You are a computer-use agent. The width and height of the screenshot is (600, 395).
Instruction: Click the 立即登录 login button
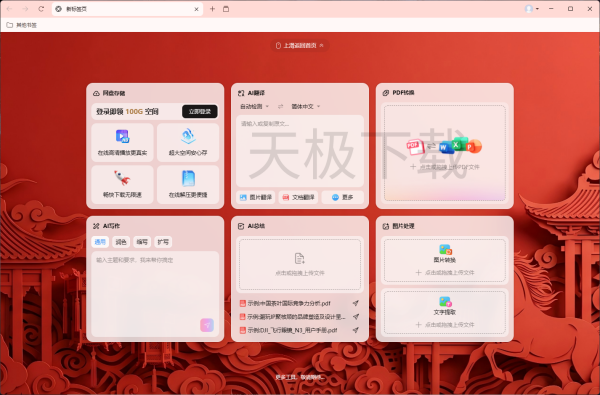[x=200, y=111]
